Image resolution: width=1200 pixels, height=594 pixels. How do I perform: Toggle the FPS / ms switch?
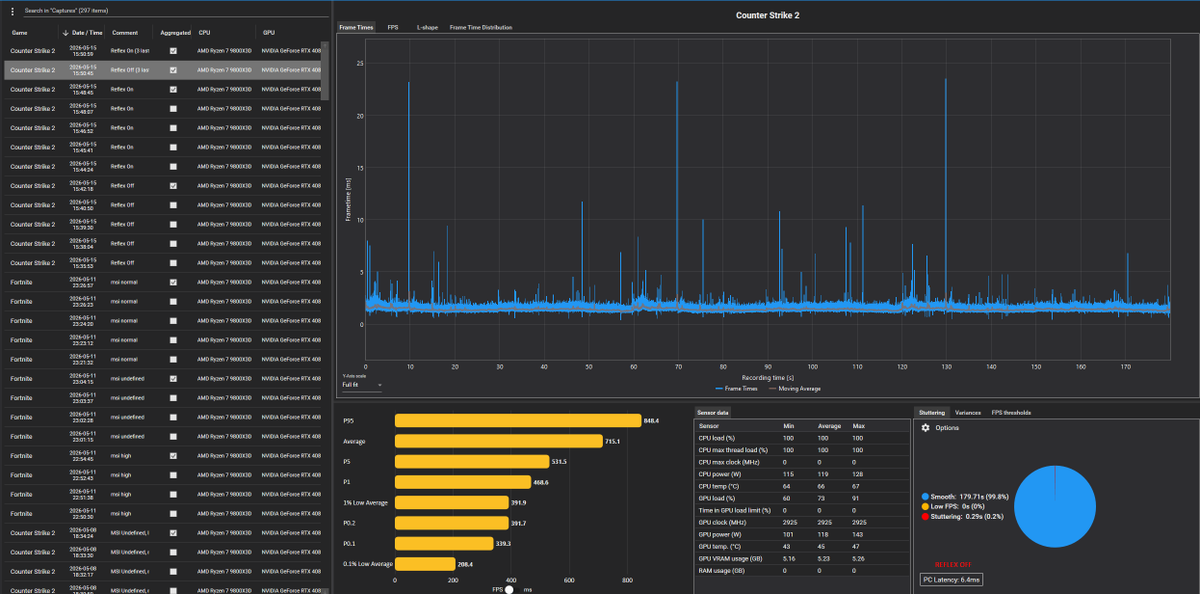513,589
